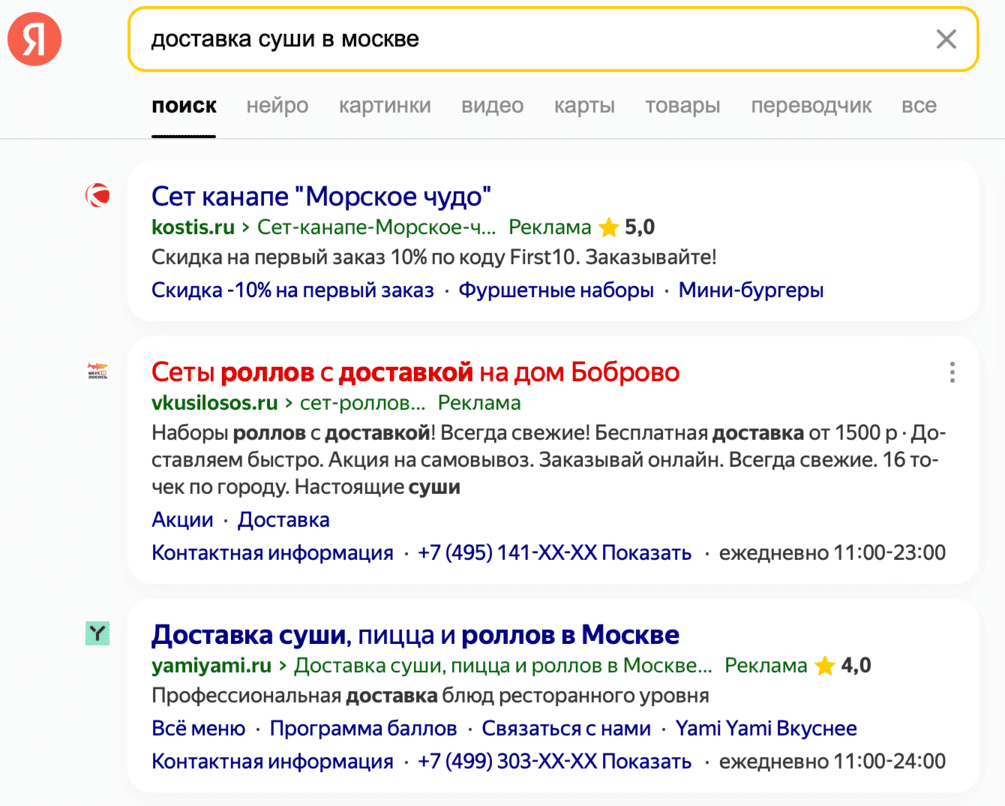Open the Сет-канапе-Морское-ч... breadcrumb link

(x=376, y=227)
